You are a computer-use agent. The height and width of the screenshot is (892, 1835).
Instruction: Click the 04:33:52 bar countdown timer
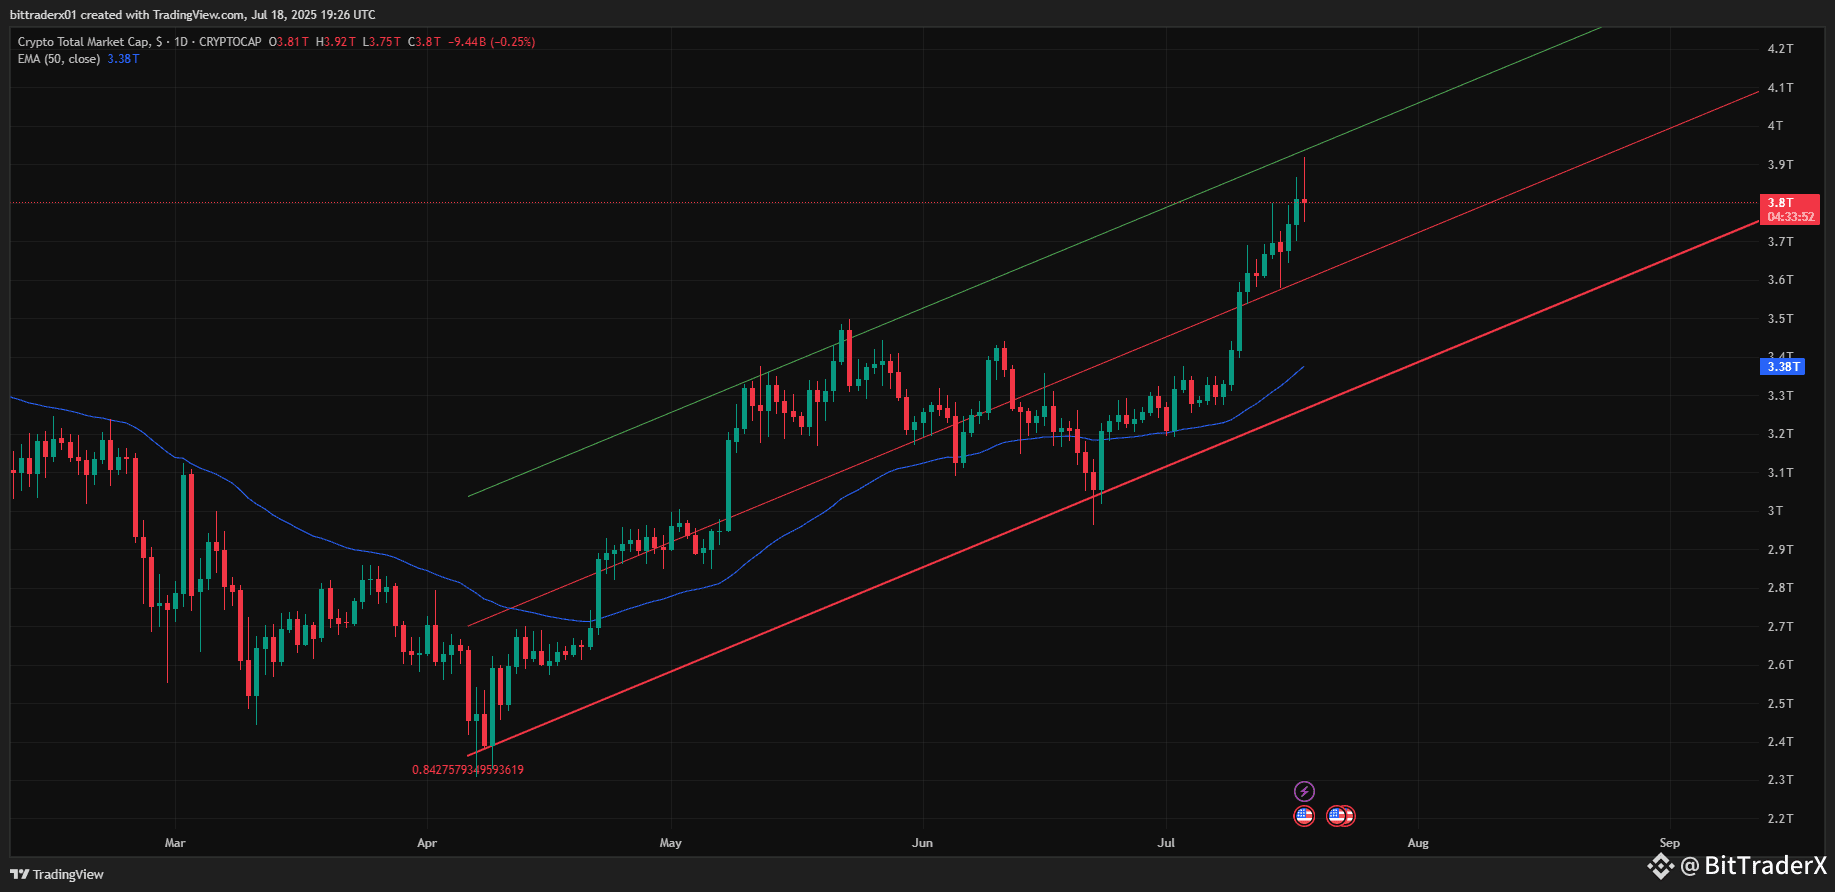point(1790,217)
